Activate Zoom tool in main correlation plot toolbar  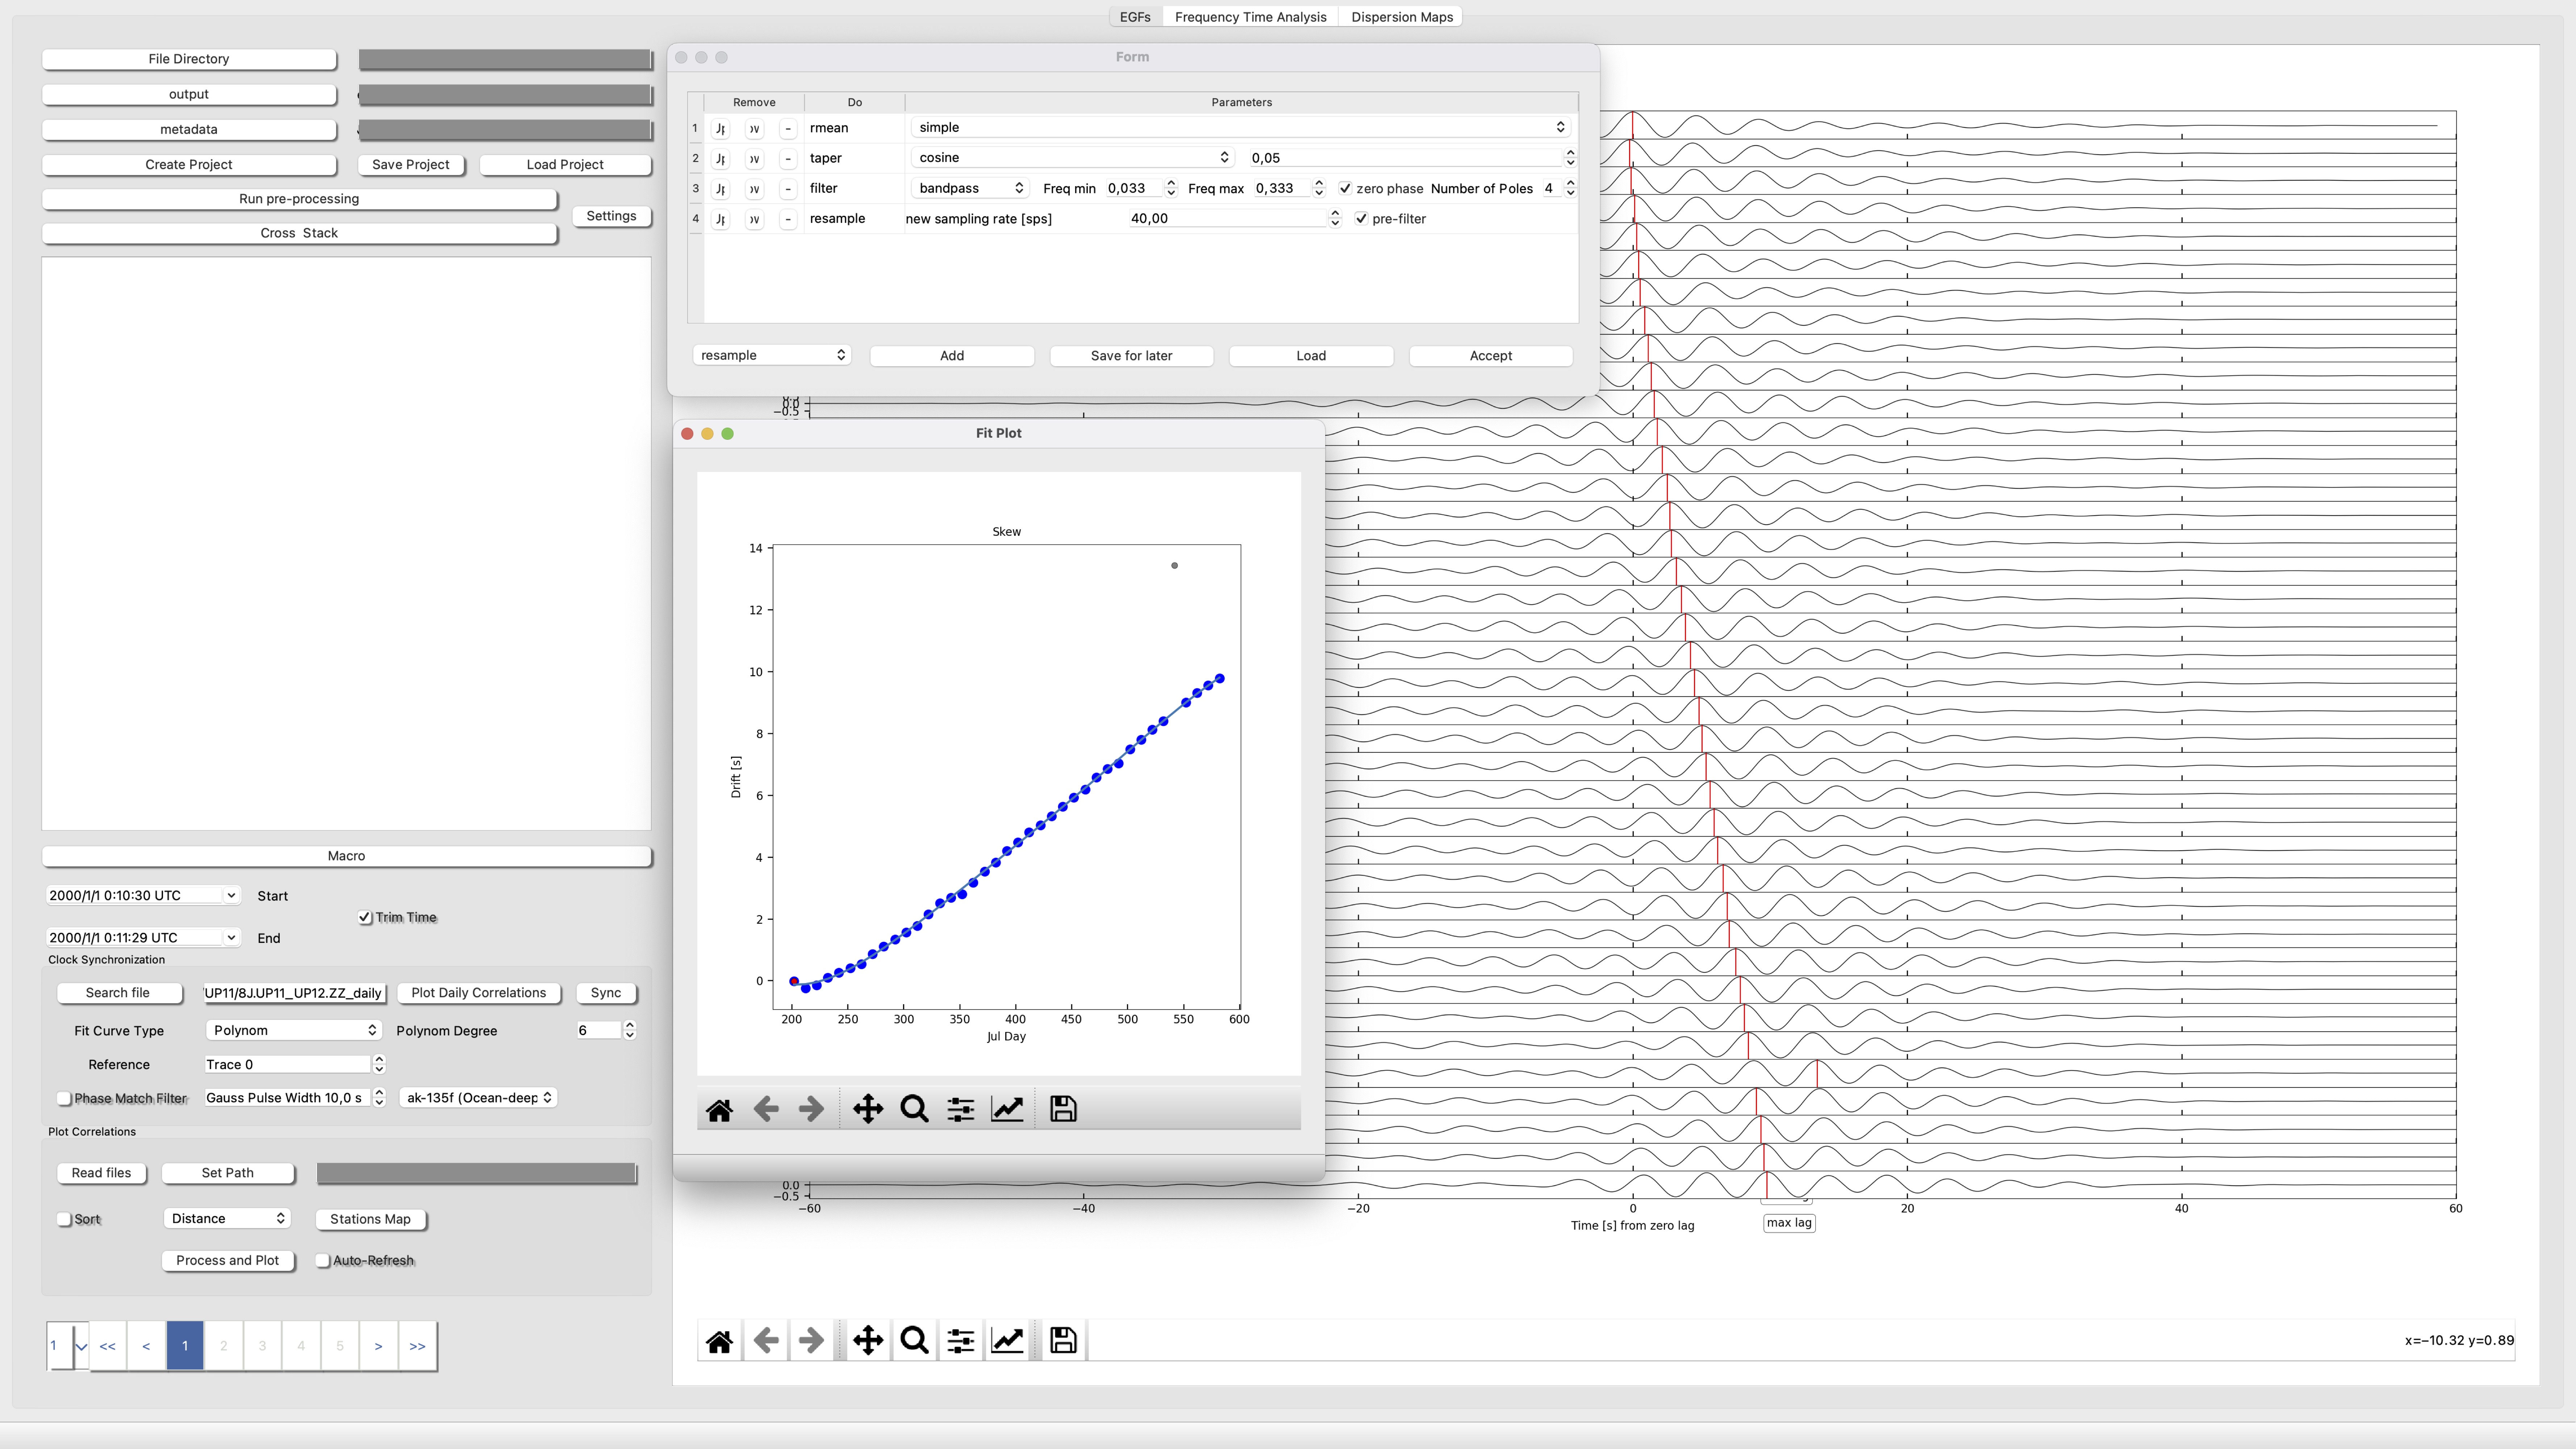pos(914,1341)
